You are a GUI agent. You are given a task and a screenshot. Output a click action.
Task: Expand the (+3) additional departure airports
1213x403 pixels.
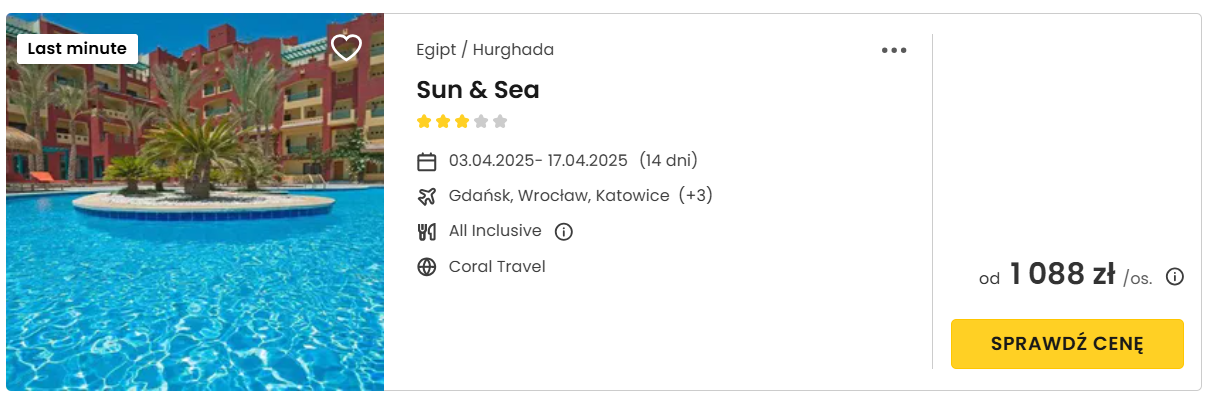696,196
